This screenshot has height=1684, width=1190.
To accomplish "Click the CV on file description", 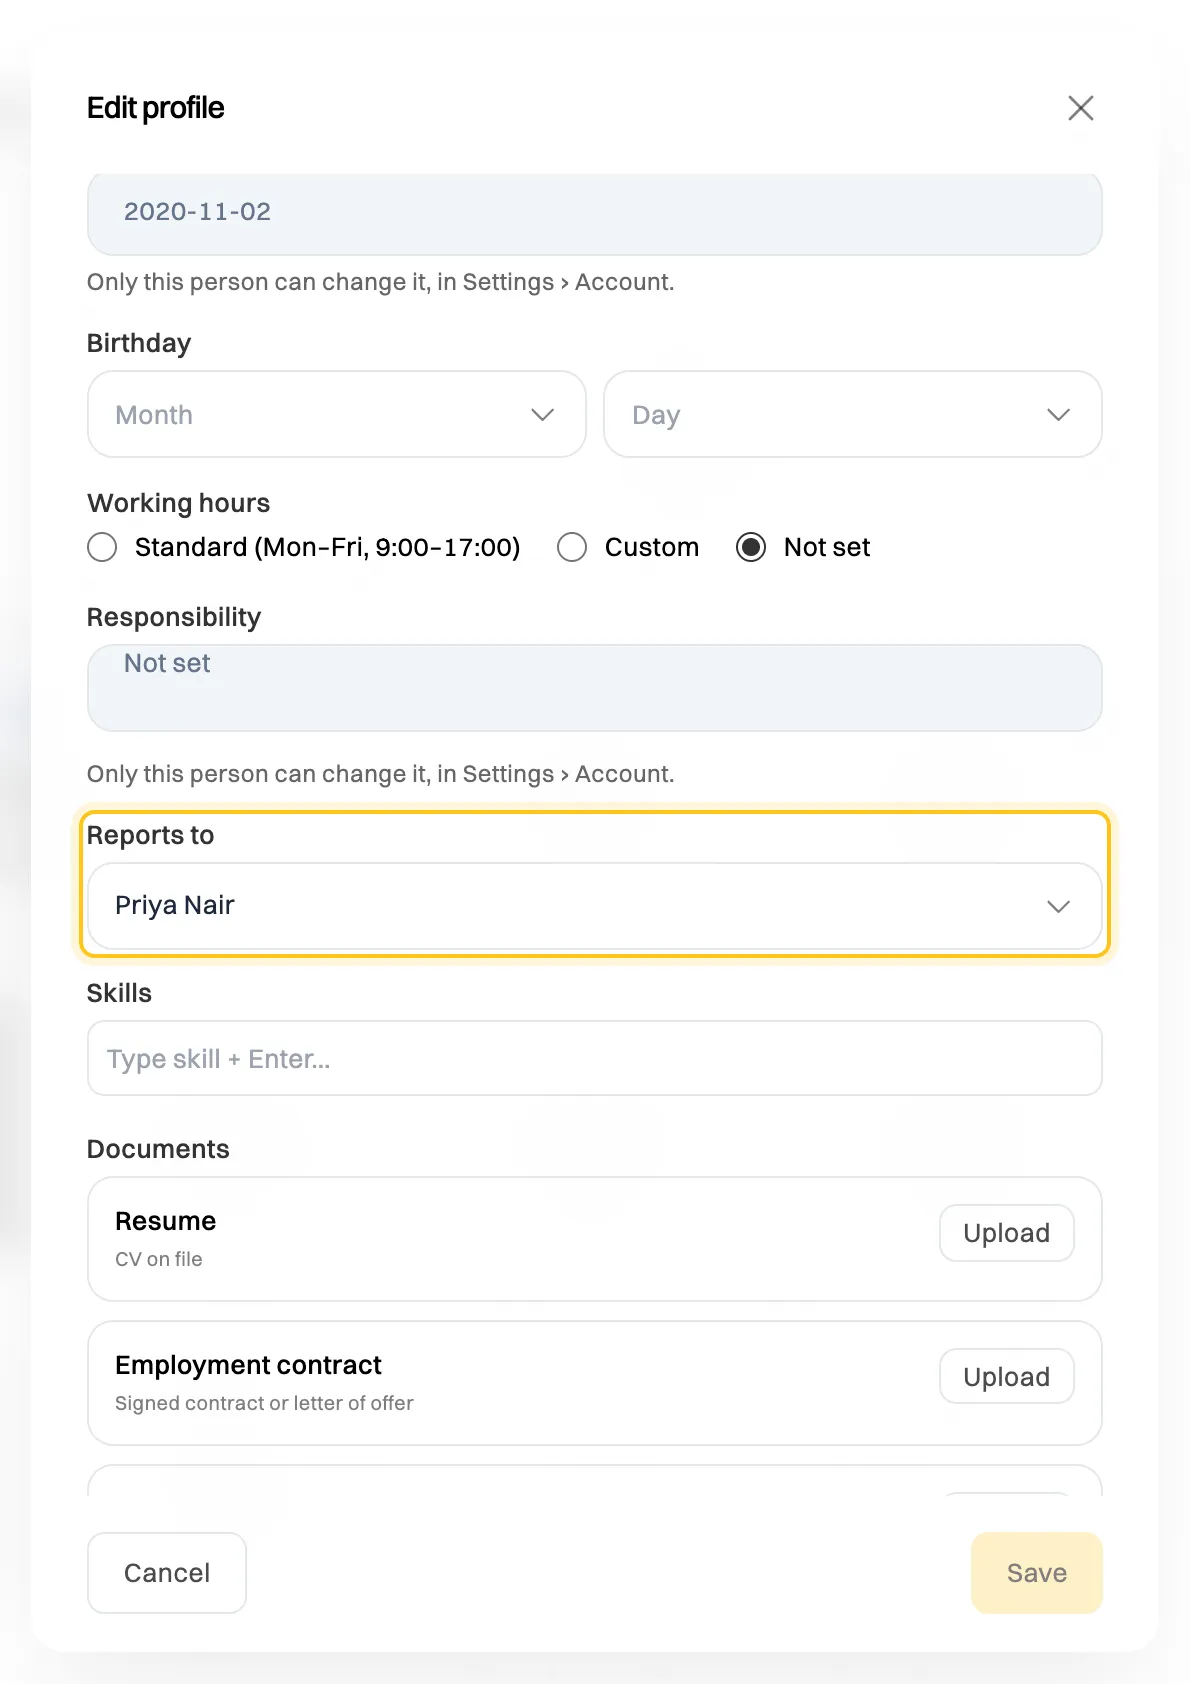I will [x=159, y=1259].
